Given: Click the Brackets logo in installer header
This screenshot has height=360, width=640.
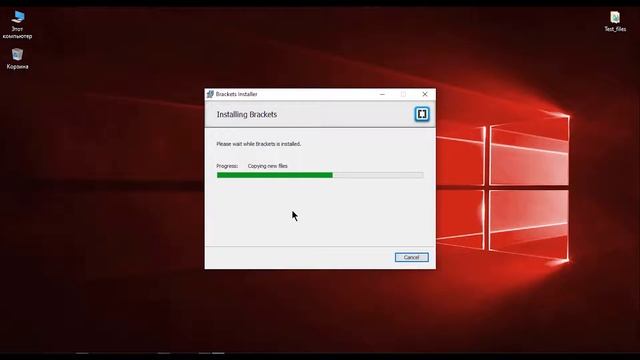Looking at the screenshot, I should (422, 114).
